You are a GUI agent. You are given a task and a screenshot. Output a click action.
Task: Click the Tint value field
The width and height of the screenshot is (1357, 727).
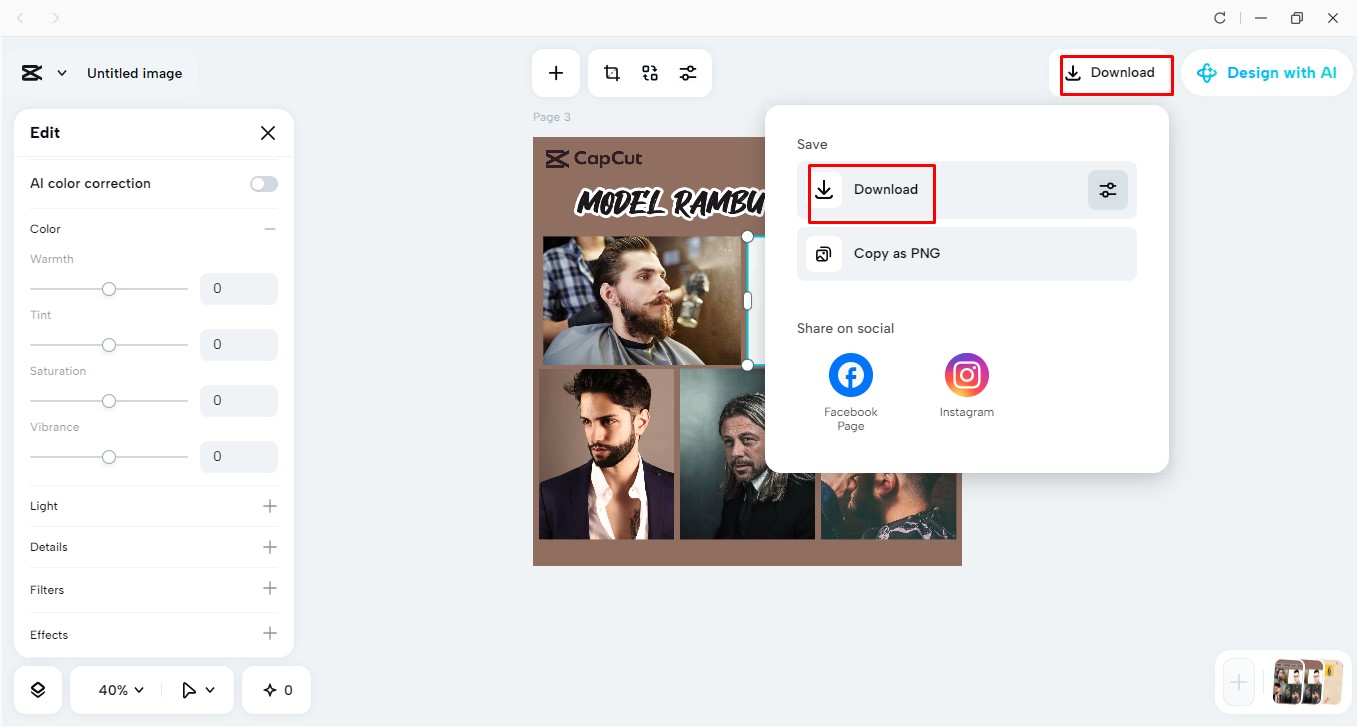pos(239,345)
